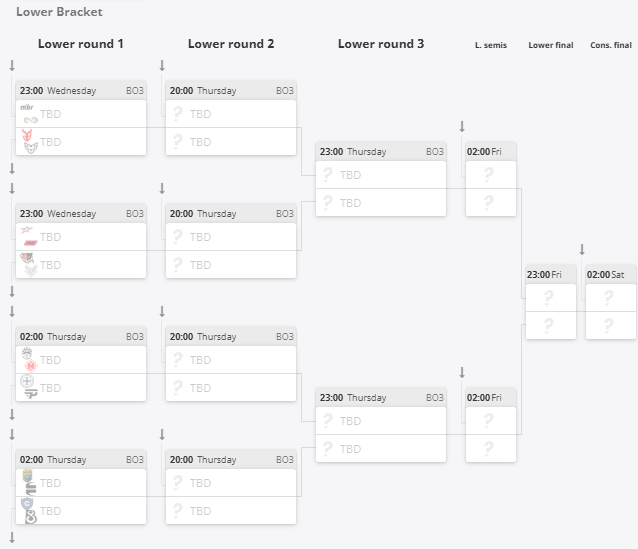Click the Lower Bracket section title
638x549 pixels.
coord(59,12)
